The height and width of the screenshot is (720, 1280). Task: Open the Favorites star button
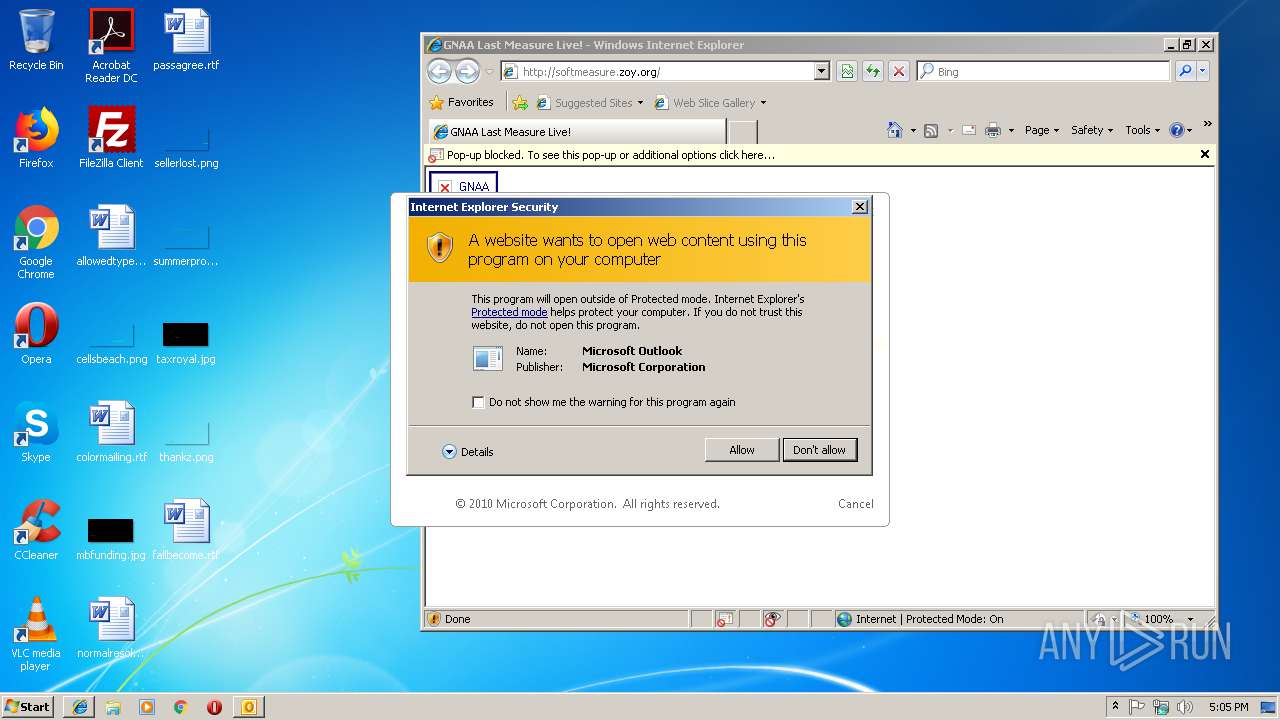tap(461, 102)
